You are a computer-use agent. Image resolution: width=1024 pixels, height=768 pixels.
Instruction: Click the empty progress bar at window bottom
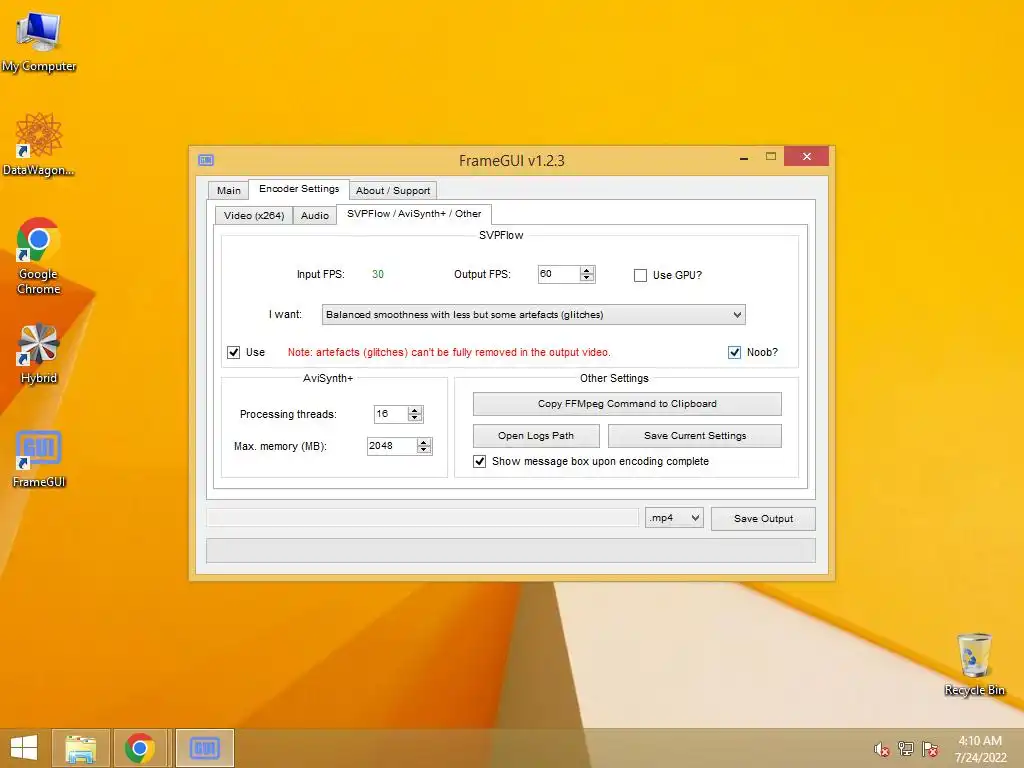[511, 550]
